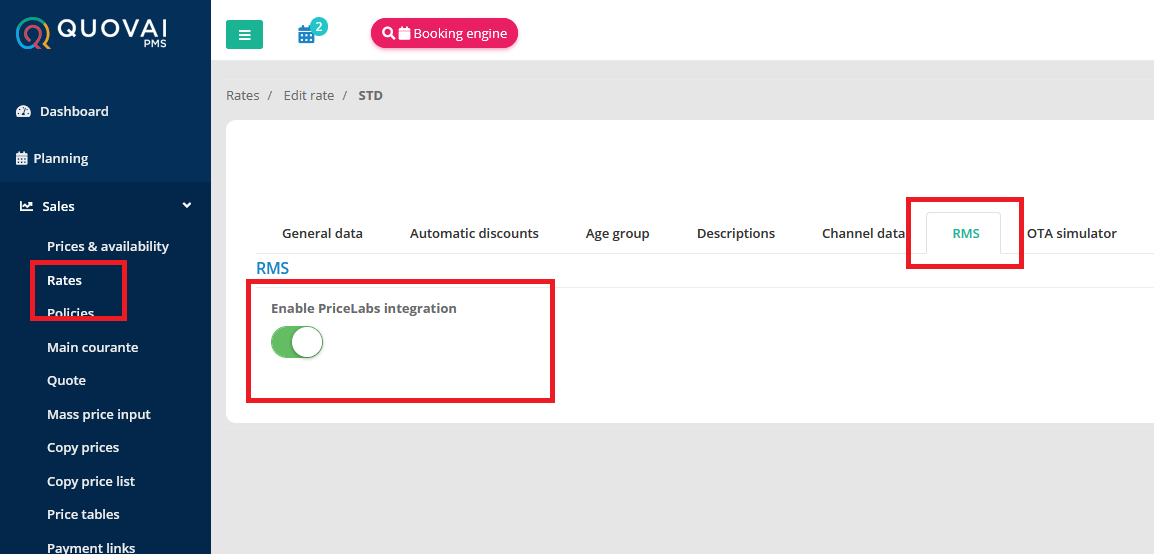Viewport: 1154px width, 554px height.
Task: Click the Quovai PMS logo
Action: click(93, 33)
